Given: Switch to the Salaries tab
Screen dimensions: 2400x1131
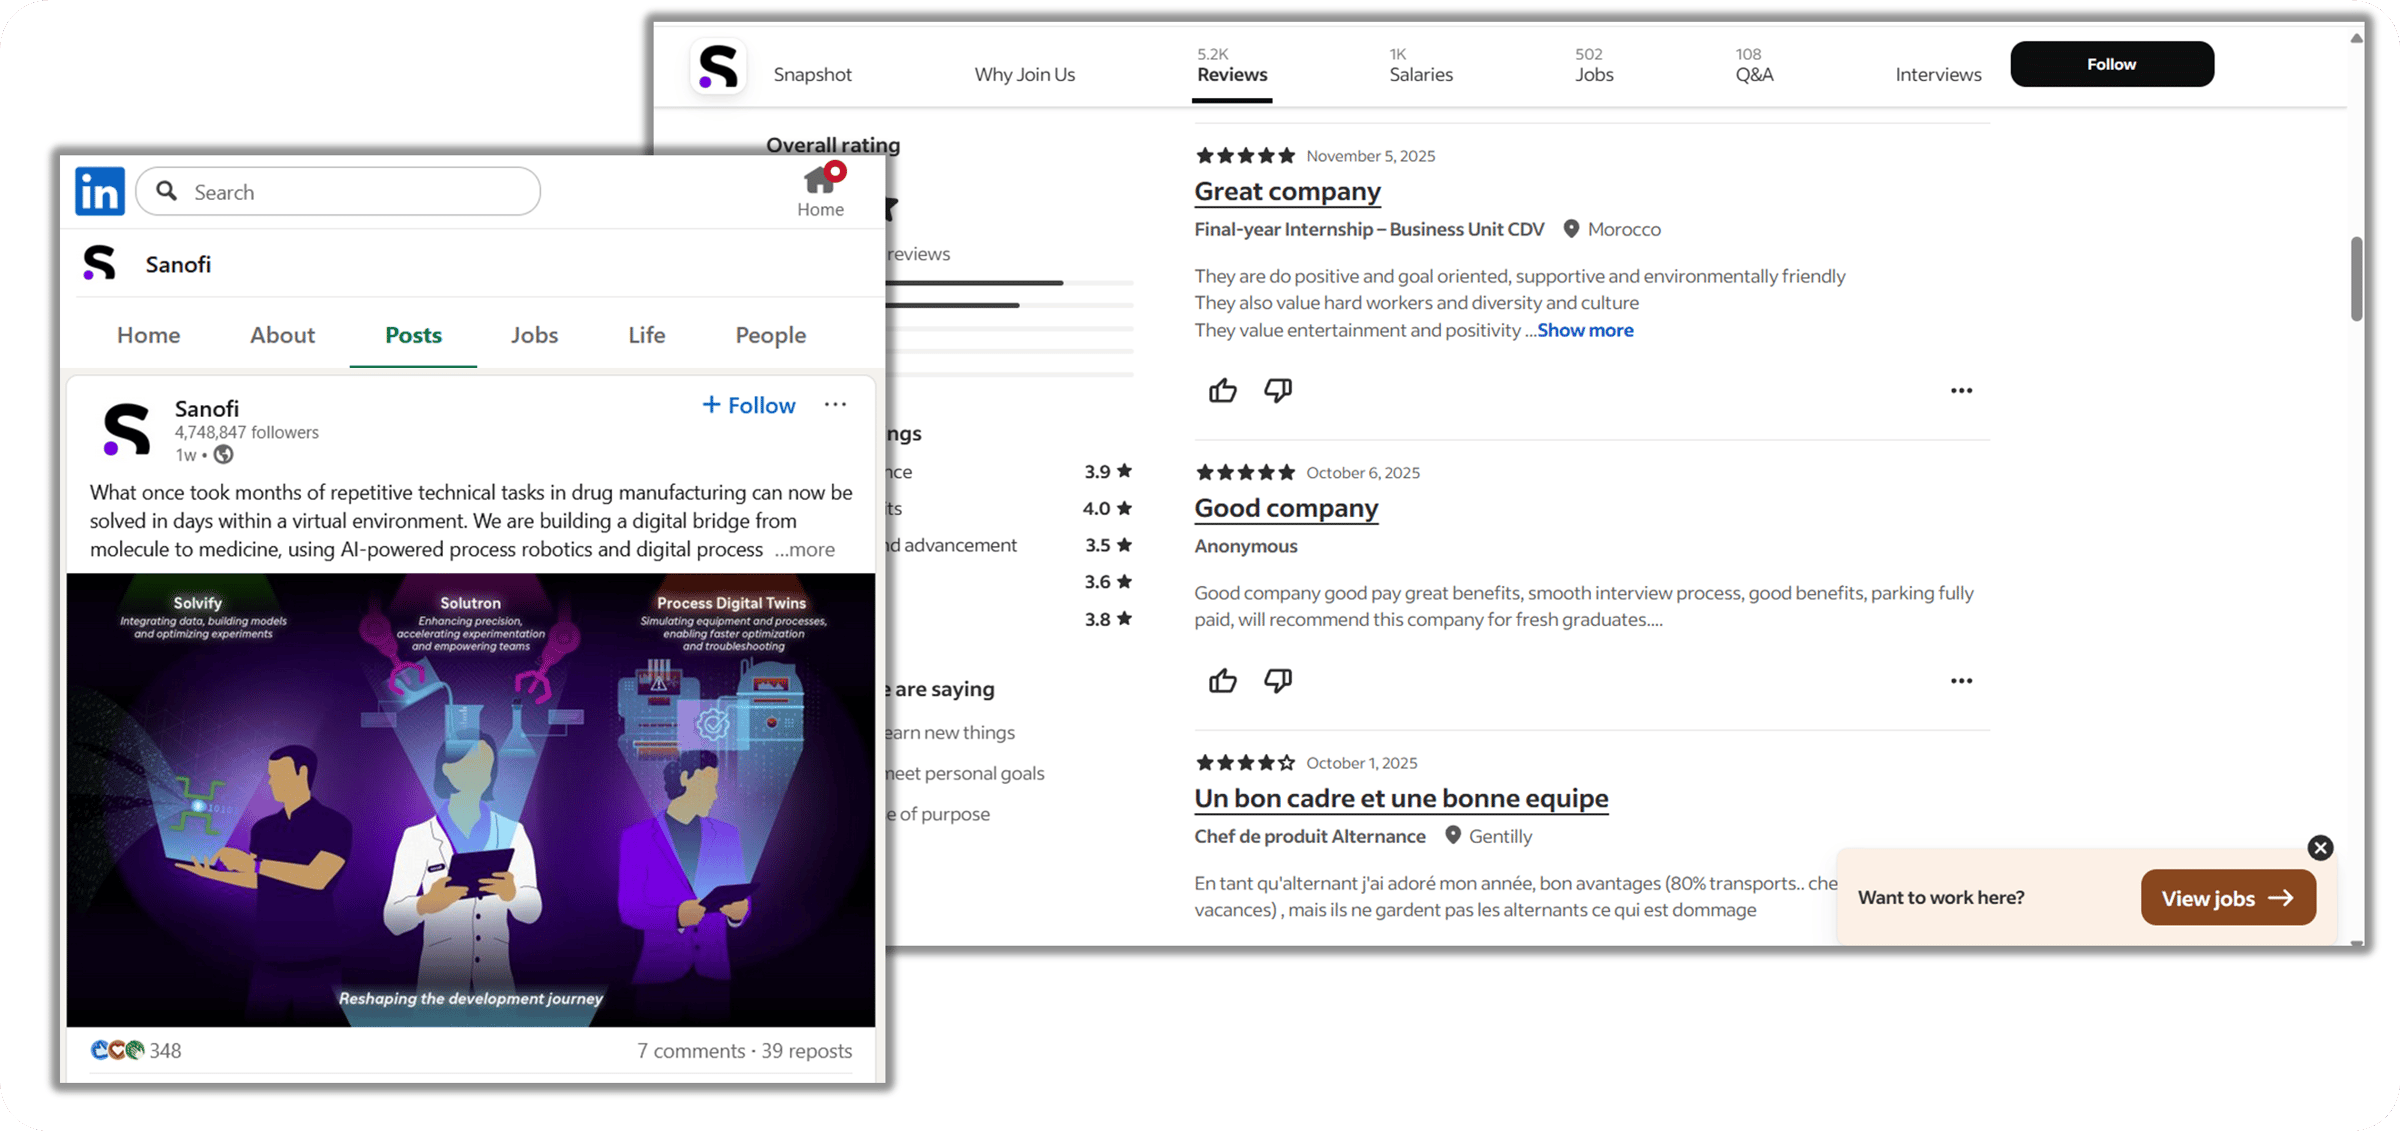Looking at the screenshot, I should click(x=1420, y=66).
